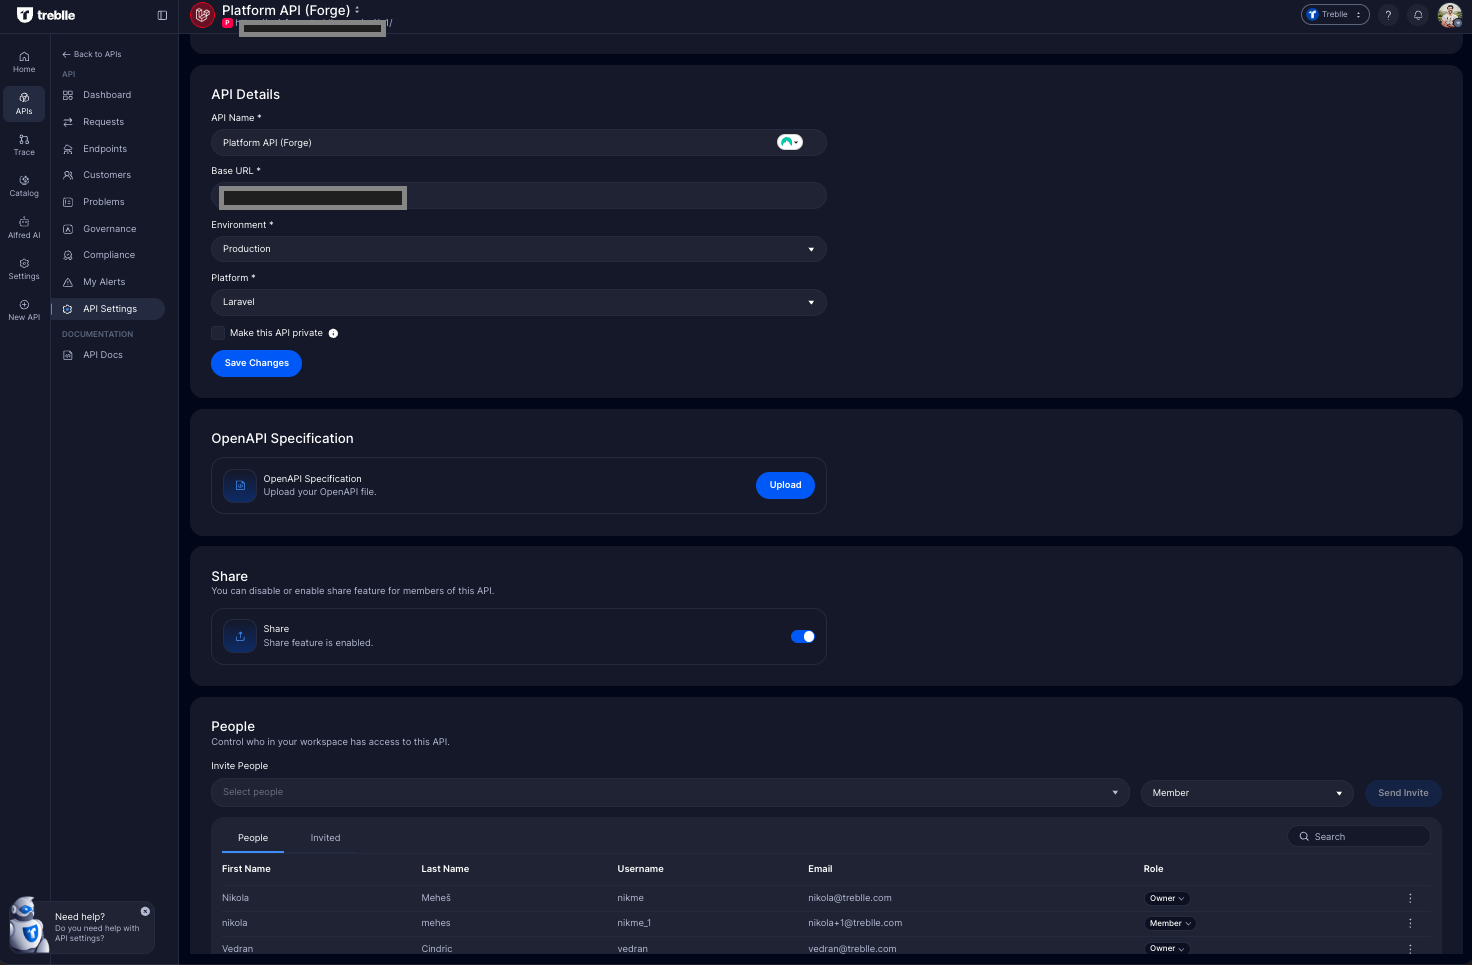
Task: Click the New API plus icon
Action: pos(24,305)
